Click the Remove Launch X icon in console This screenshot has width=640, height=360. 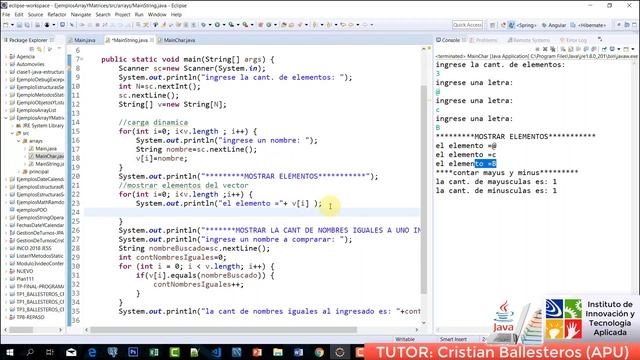[545, 49]
